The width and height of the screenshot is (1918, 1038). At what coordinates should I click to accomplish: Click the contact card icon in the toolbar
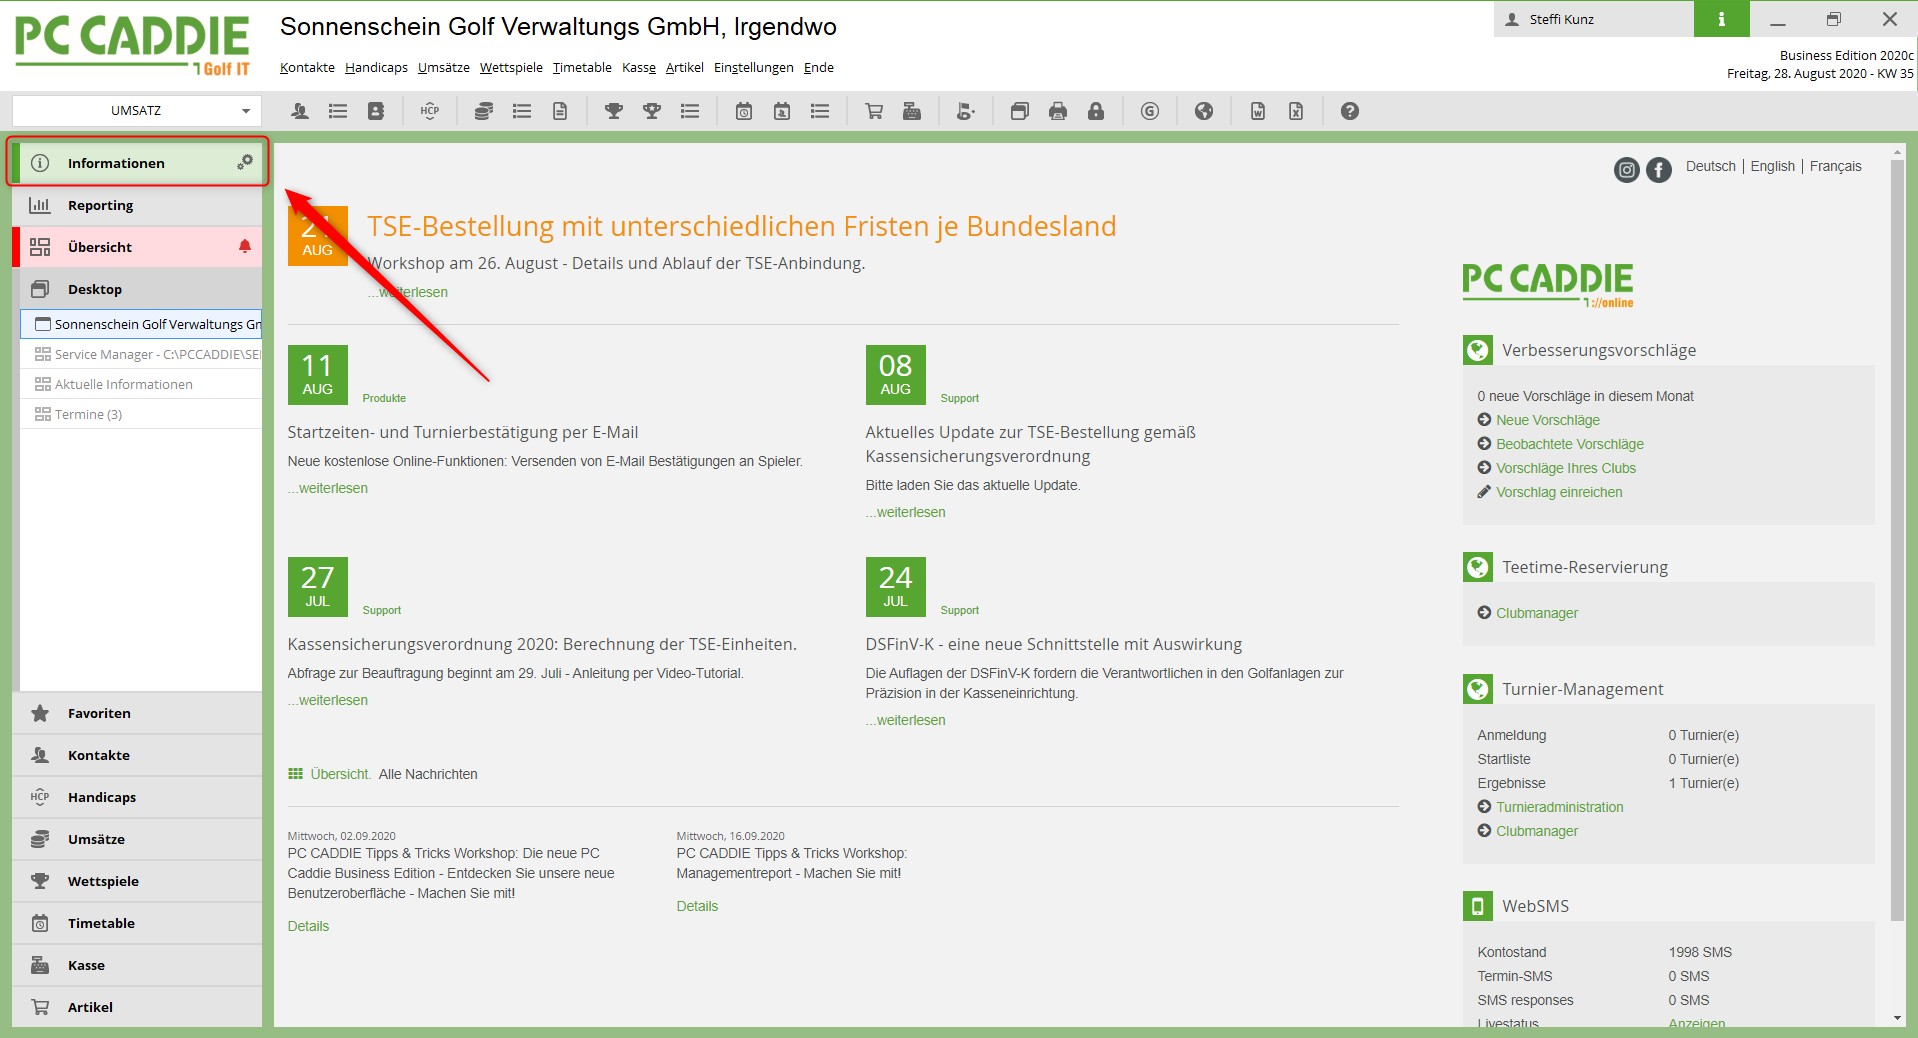(376, 111)
